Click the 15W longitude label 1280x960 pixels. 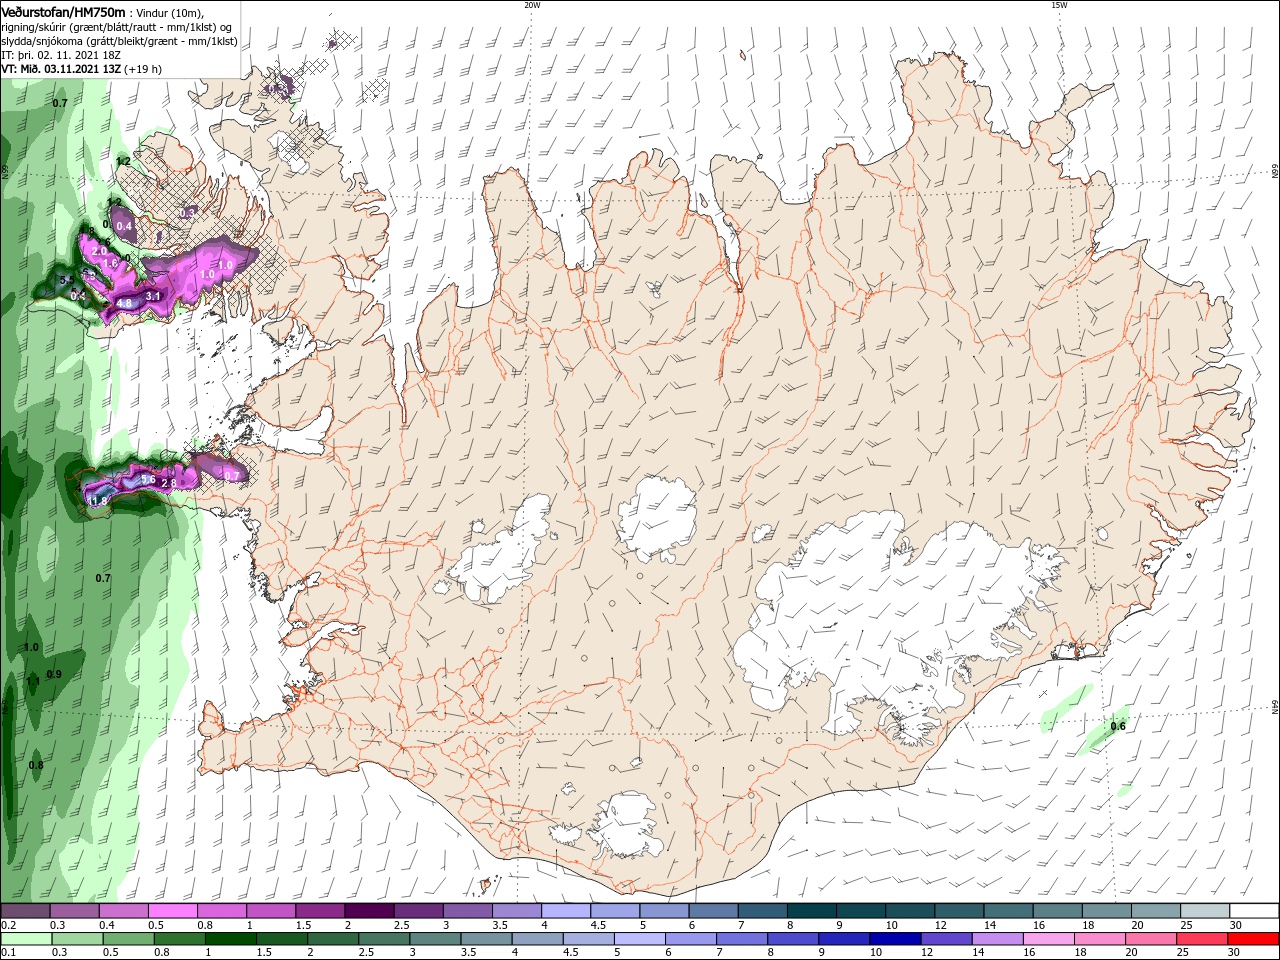click(x=1058, y=5)
